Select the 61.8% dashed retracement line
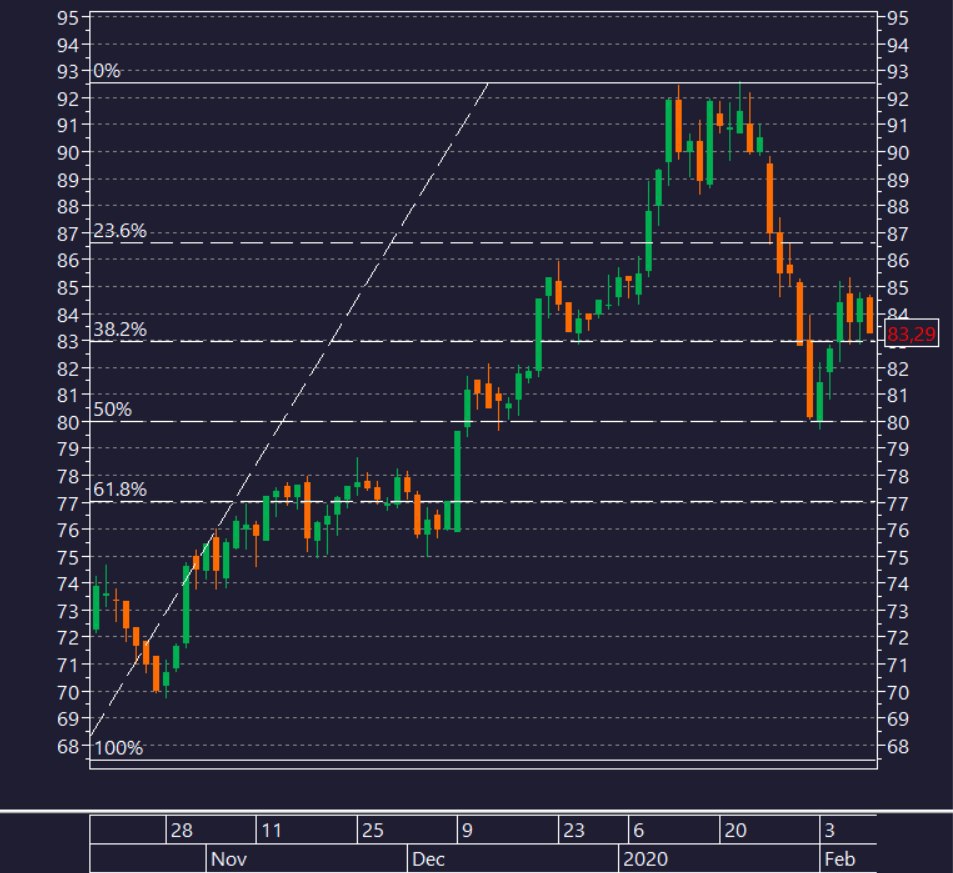 [483, 502]
